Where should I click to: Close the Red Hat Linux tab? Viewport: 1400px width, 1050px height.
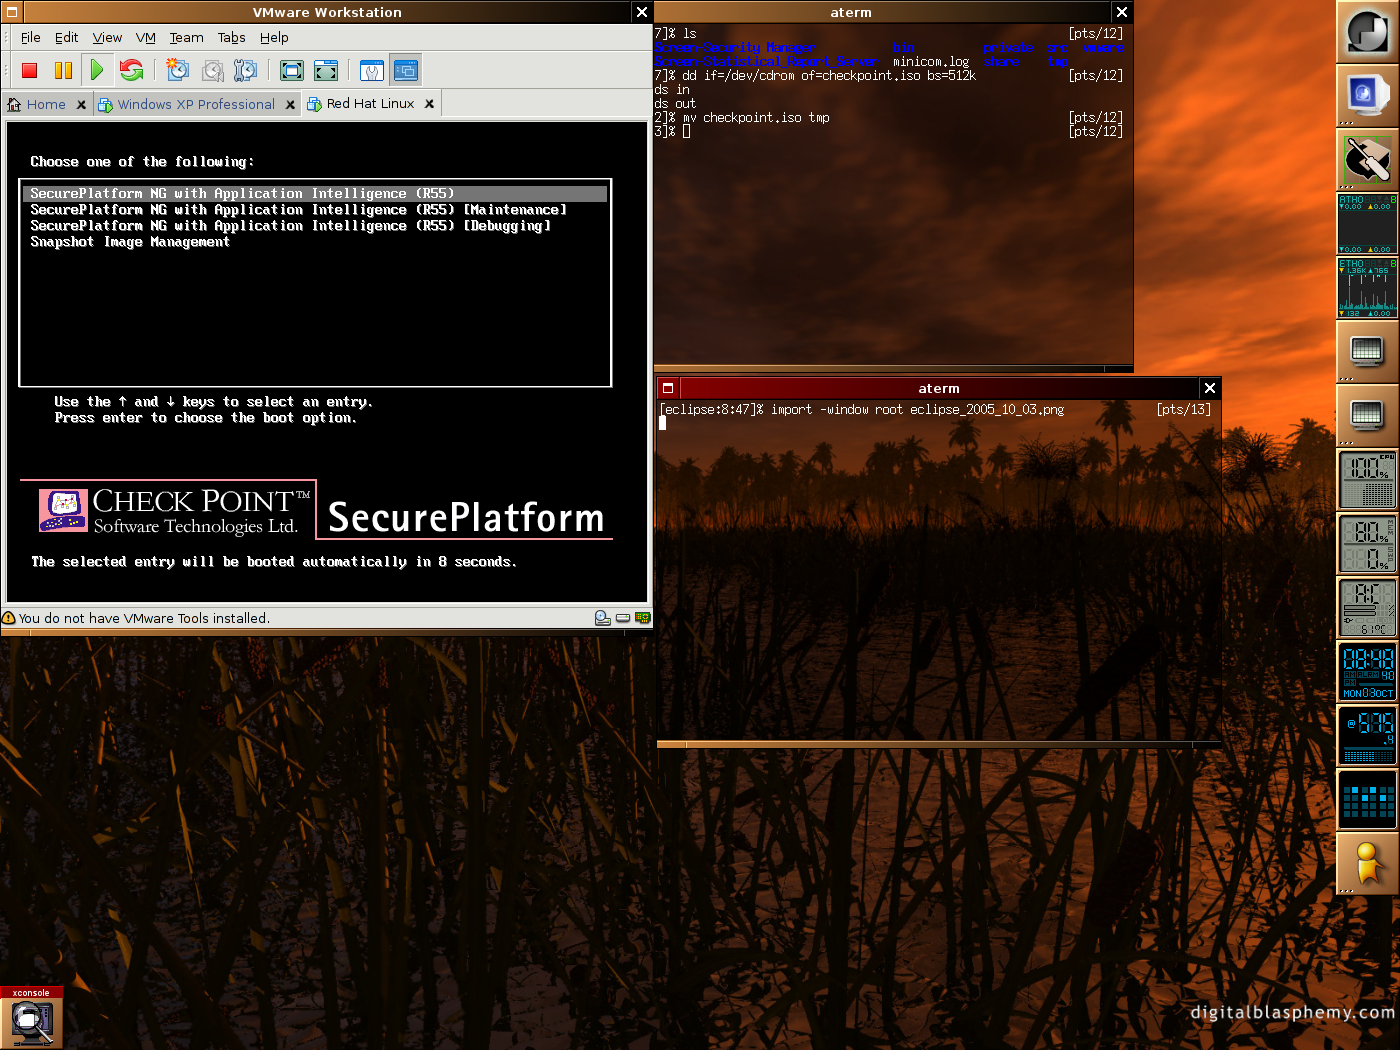429,104
